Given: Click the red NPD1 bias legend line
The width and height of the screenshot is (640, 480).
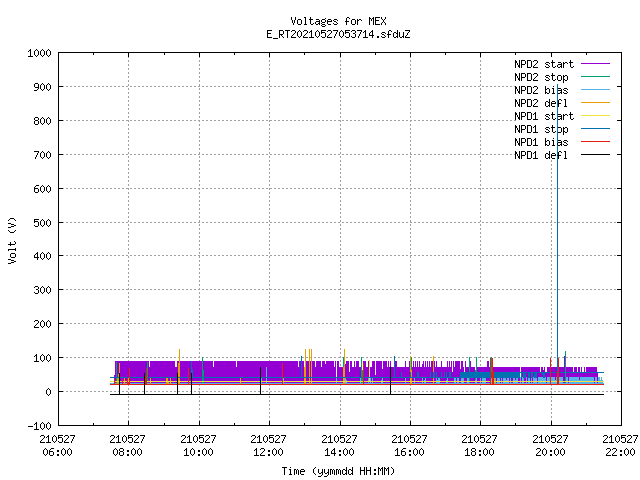Looking at the screenshot, I should pyautogui.click(x=596, y=142).
